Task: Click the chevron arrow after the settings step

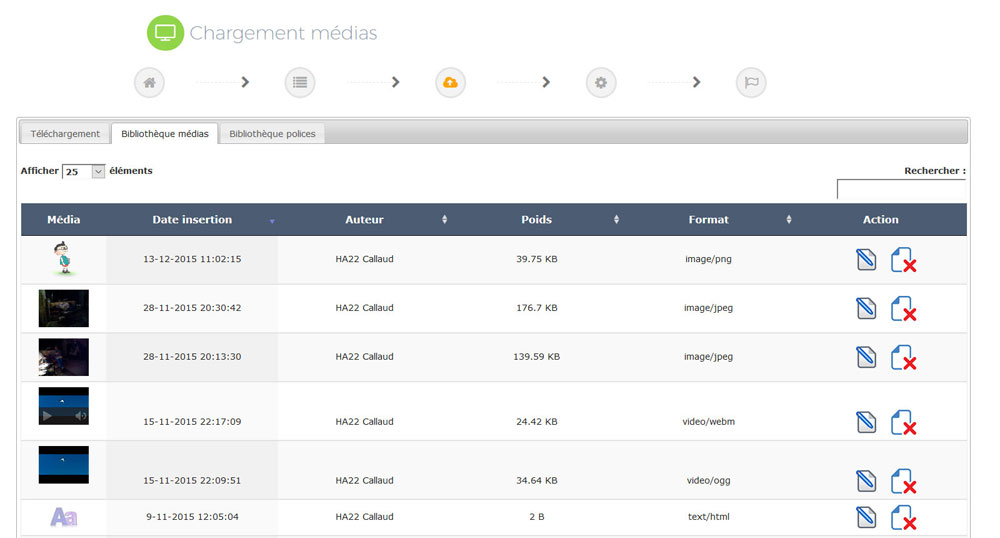Action: (696, 82)
